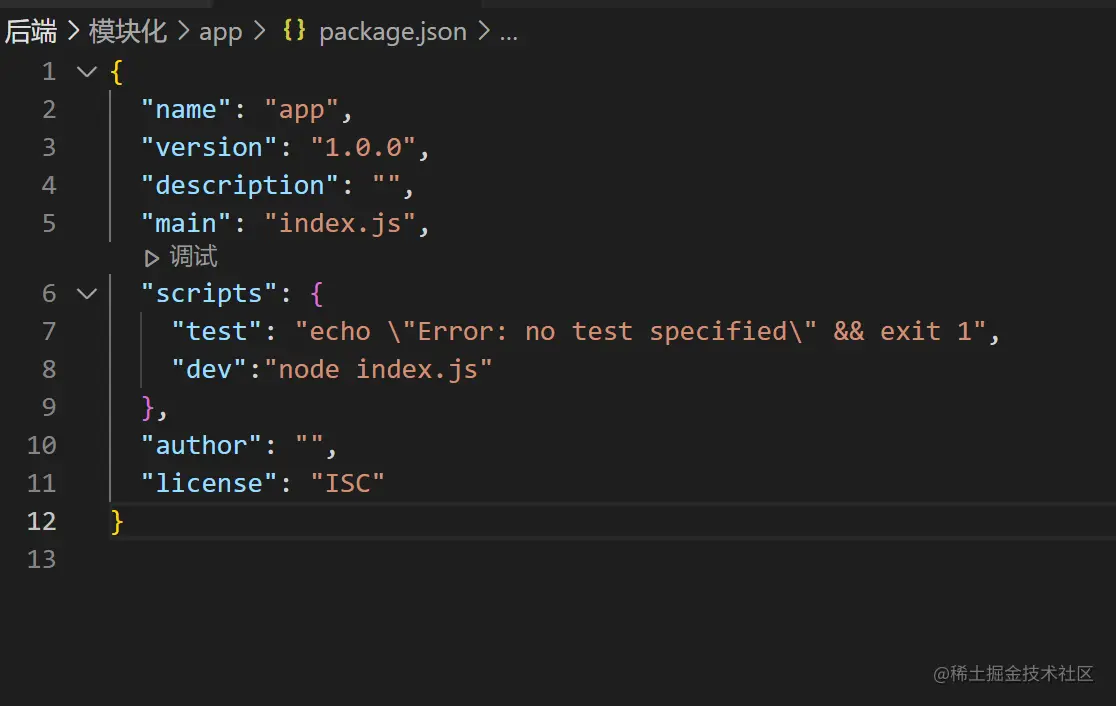The image size is (1116, 706).
Task: Click line number 7 in gutter
Action: pos(49,332)
